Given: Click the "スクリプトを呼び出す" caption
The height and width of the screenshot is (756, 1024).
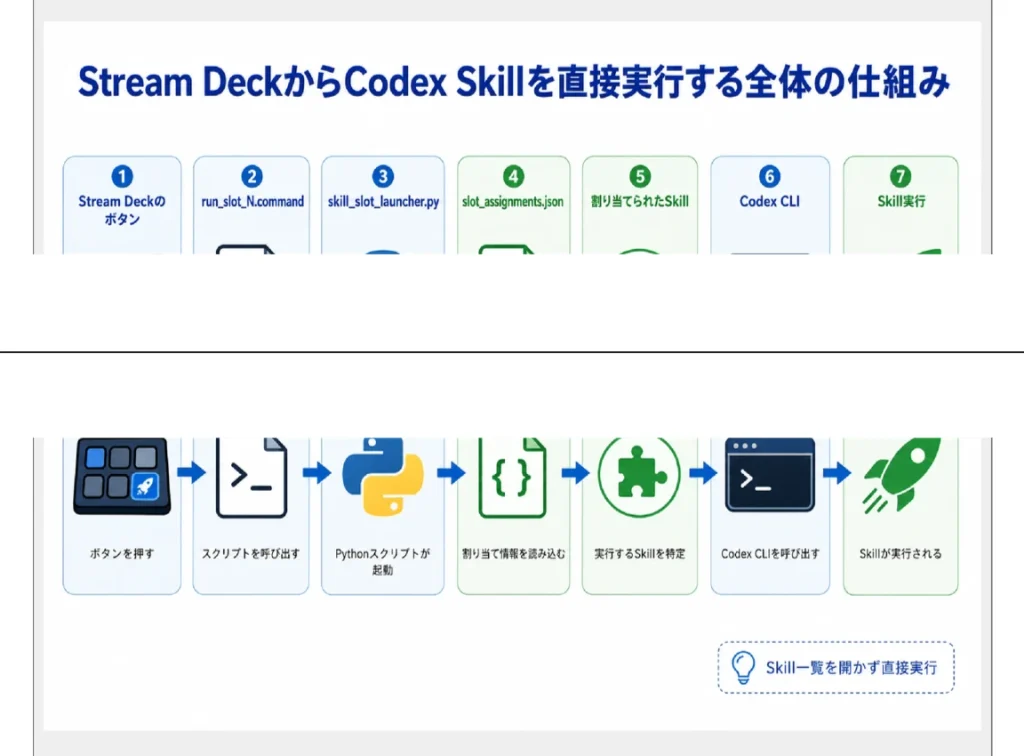Looking at the screenshot, I should pos(251,554).
